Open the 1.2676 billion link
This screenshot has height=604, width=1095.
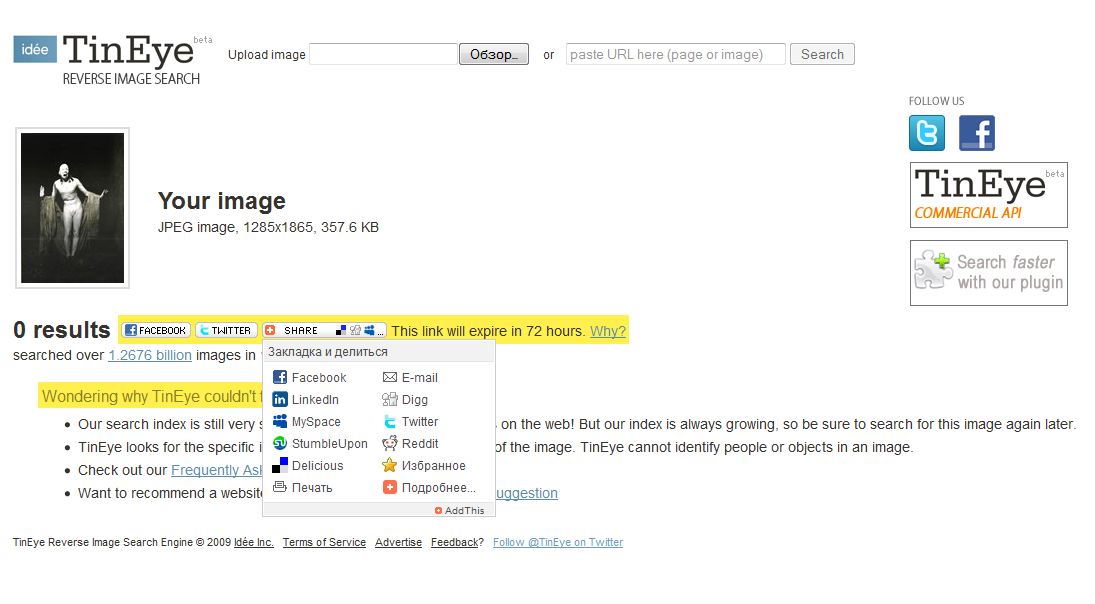click(x=149, y=355)
